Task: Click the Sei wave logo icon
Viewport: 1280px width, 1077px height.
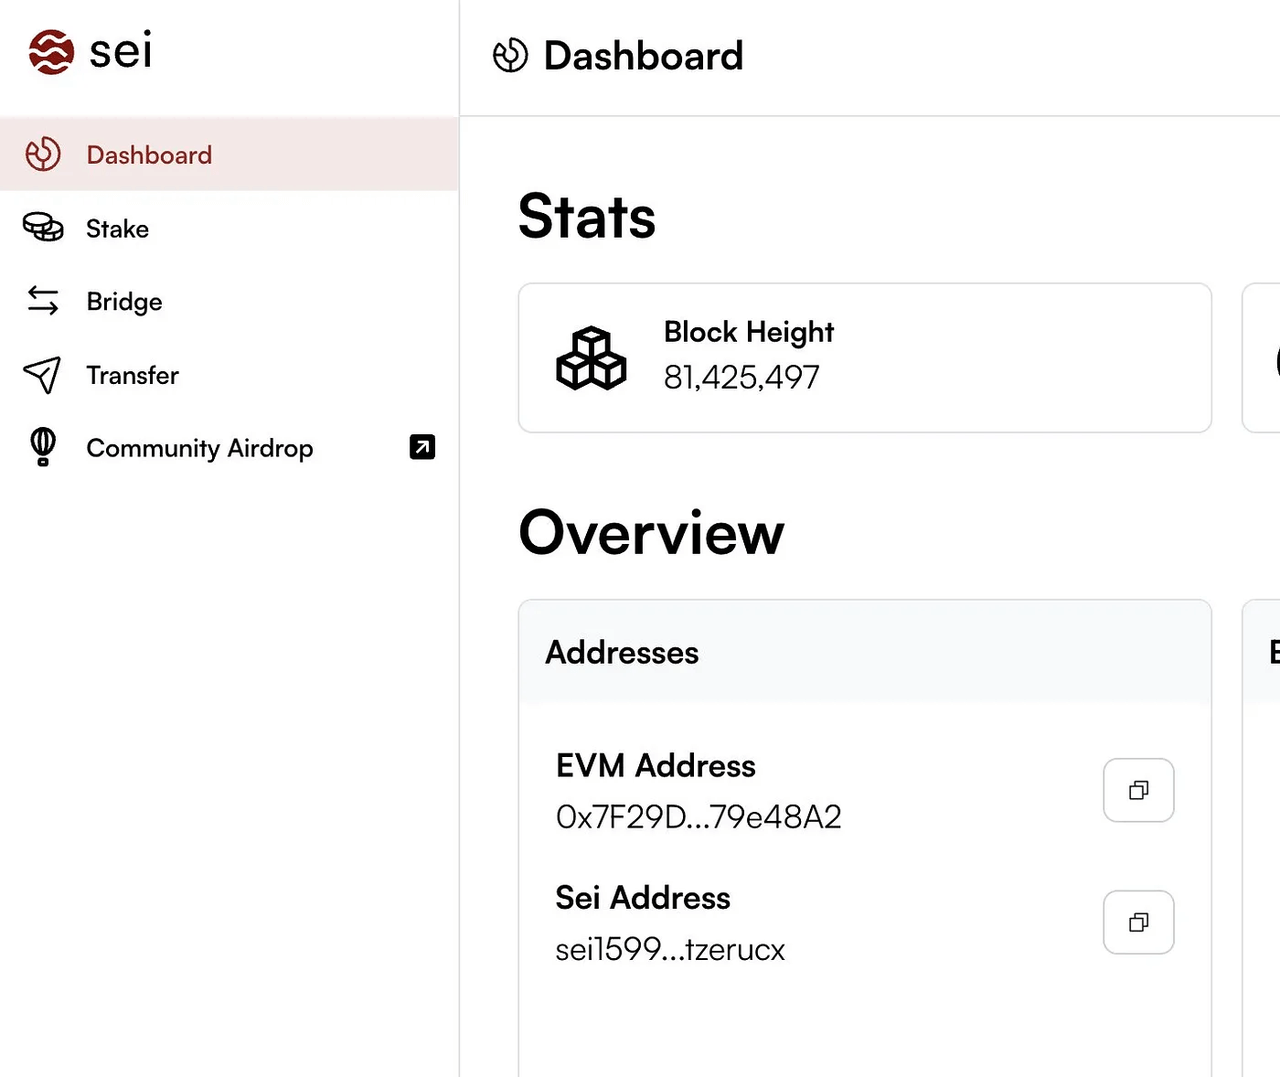Action: click(51, 51)
